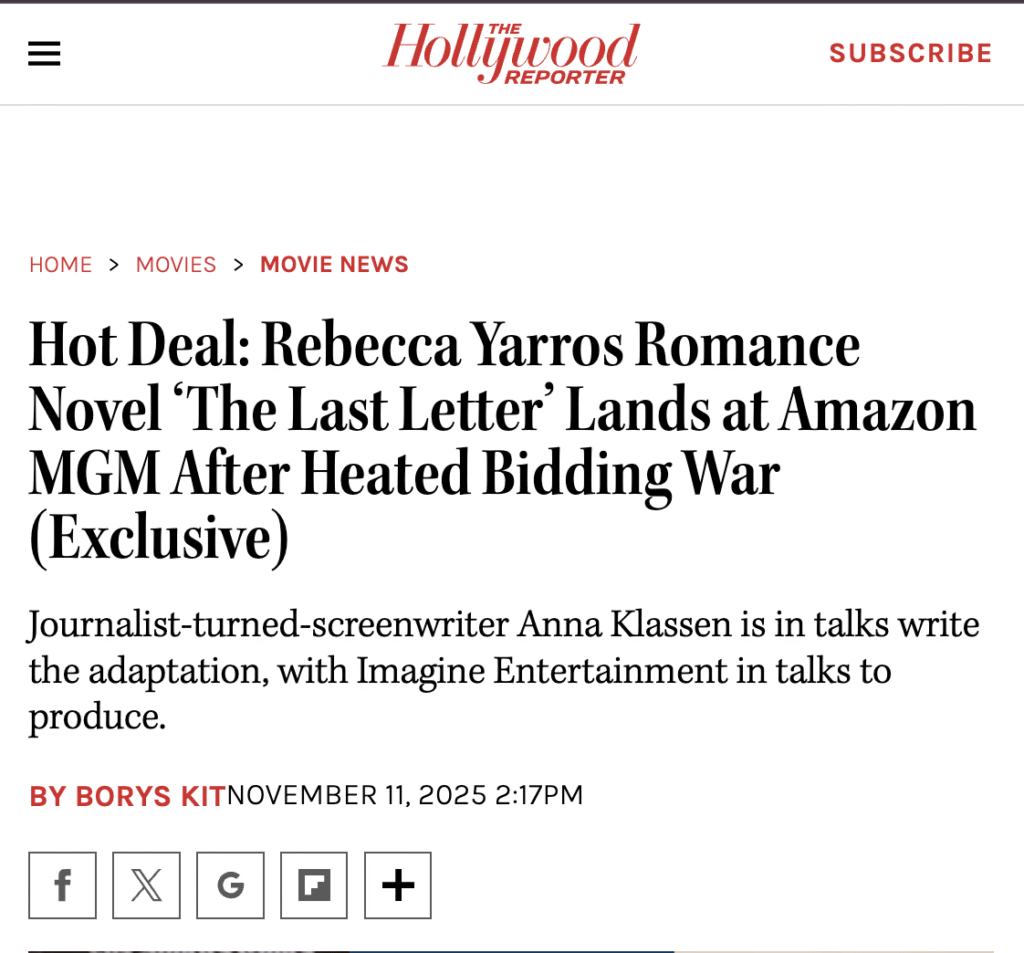
Task: Click the article image below share buttons
Action: [x=510, y=950]
